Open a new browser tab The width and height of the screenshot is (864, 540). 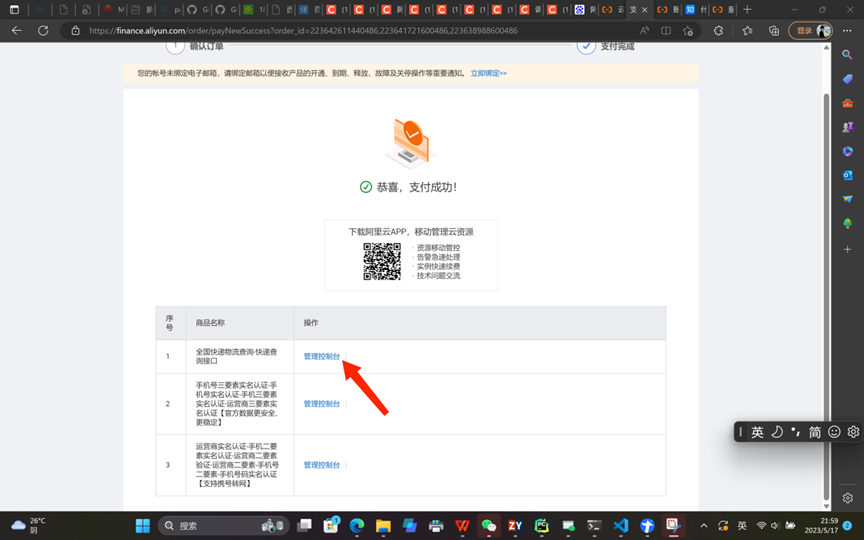[747, 9]
